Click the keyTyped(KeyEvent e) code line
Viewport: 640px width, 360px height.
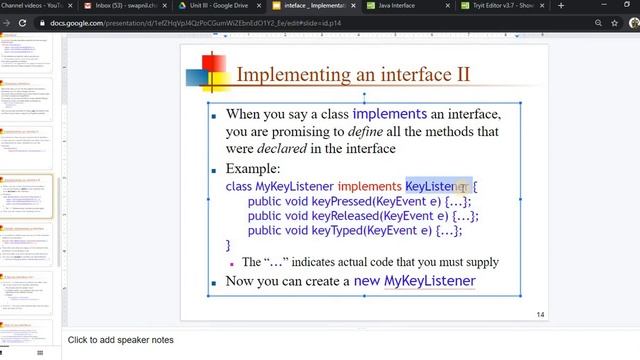(355, 231)
